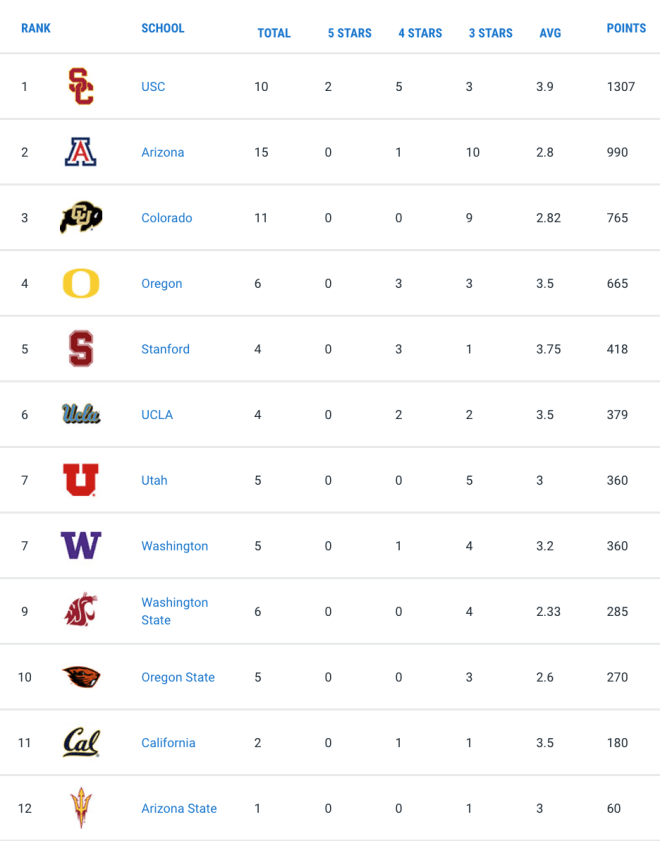Screen dimensions: 660x841
Task: Open the USC school link
Action: point(153,86)
